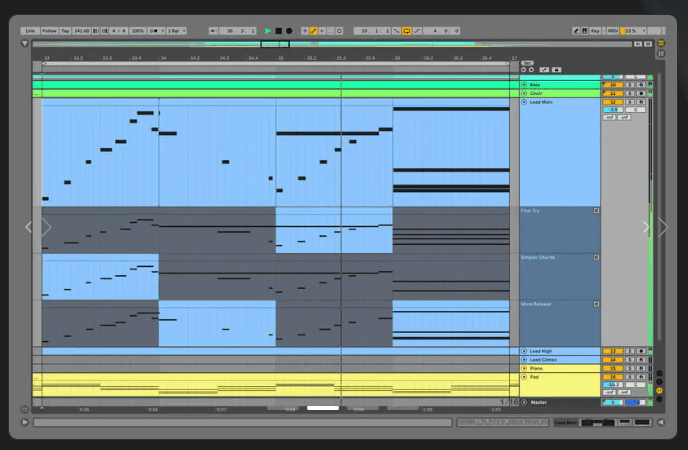
Task: Solo the Lead Main track
Action: (x=630, y=102)
